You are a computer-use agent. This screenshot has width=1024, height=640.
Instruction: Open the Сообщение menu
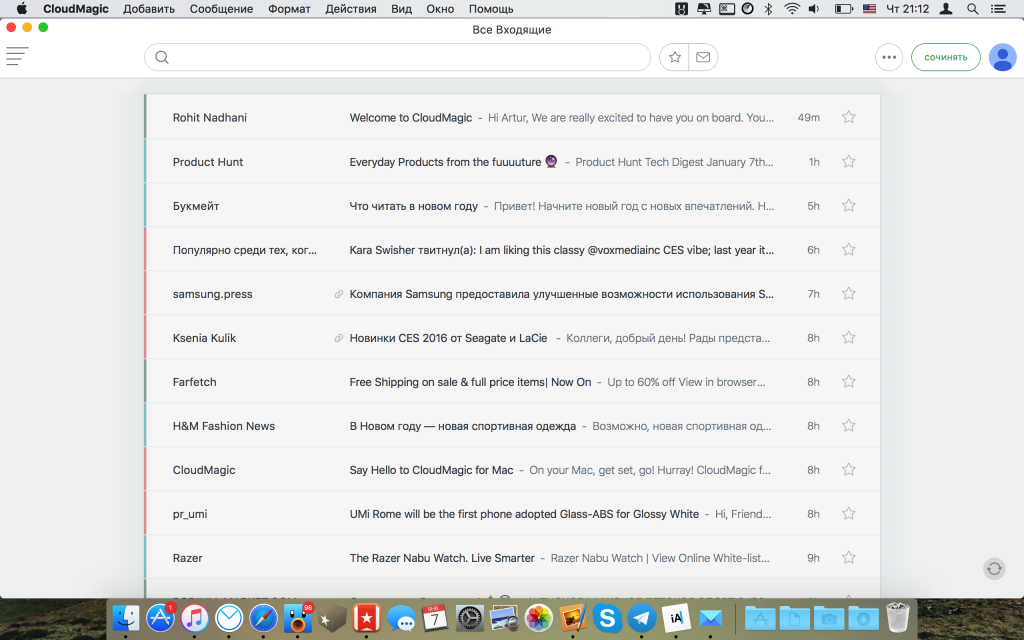click(x=221, y=9)
